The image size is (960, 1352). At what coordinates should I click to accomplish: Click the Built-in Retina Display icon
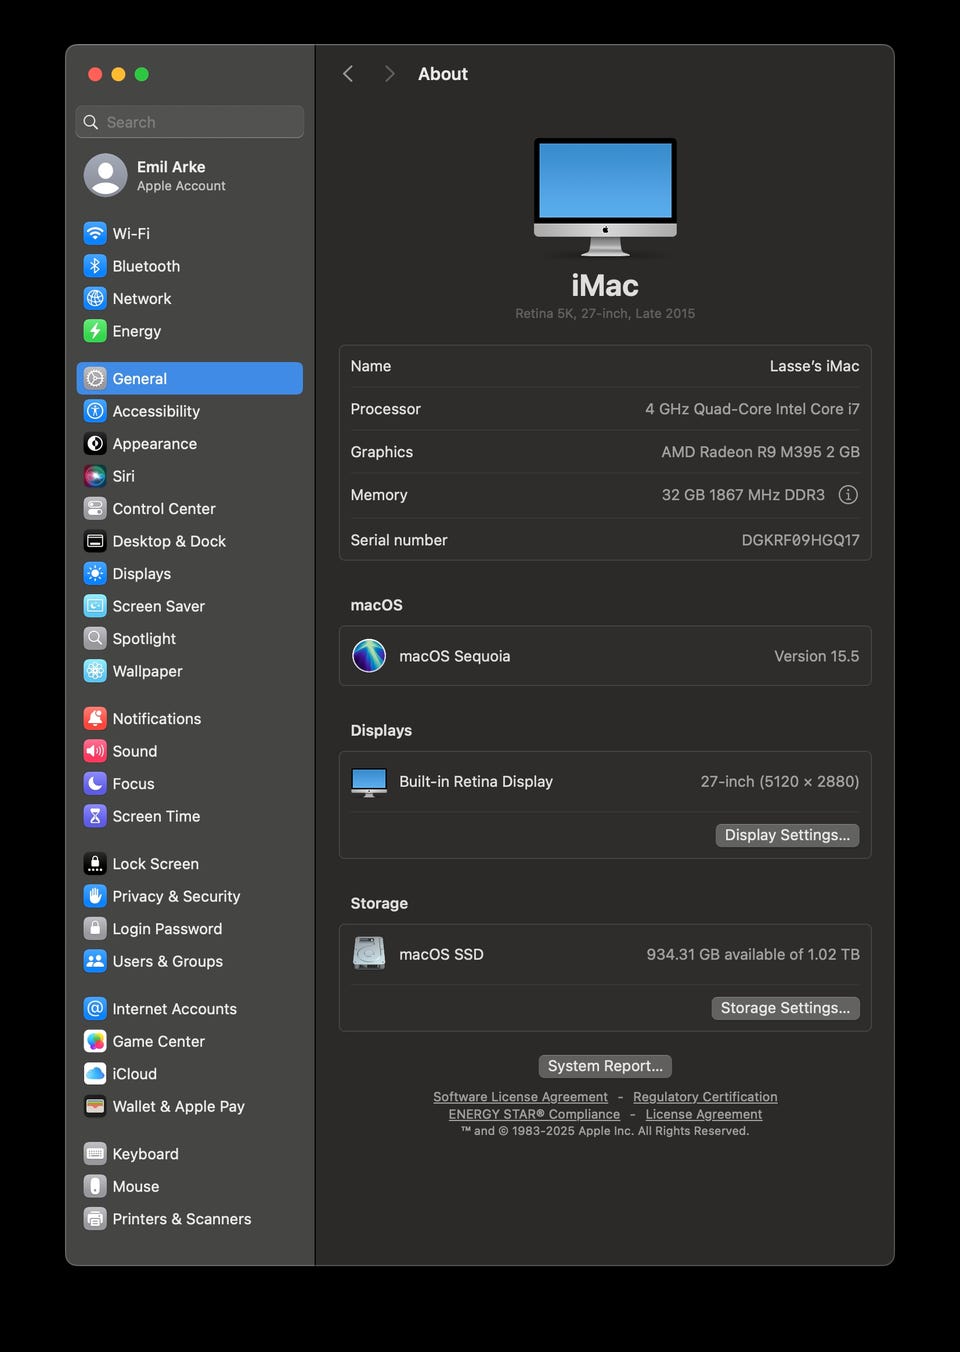click(x=369, y=782)
